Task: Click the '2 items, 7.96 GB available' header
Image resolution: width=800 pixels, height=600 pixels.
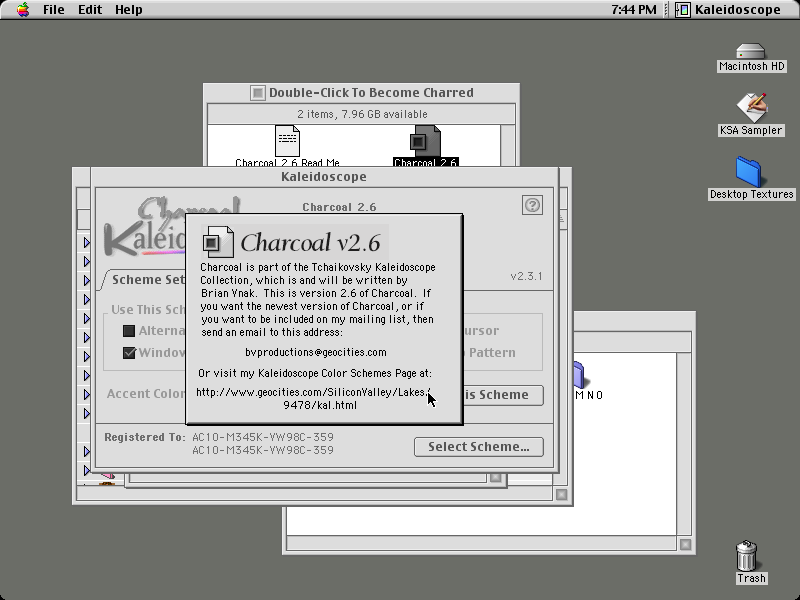Action: pyautogui.click(x=362, y=114)
